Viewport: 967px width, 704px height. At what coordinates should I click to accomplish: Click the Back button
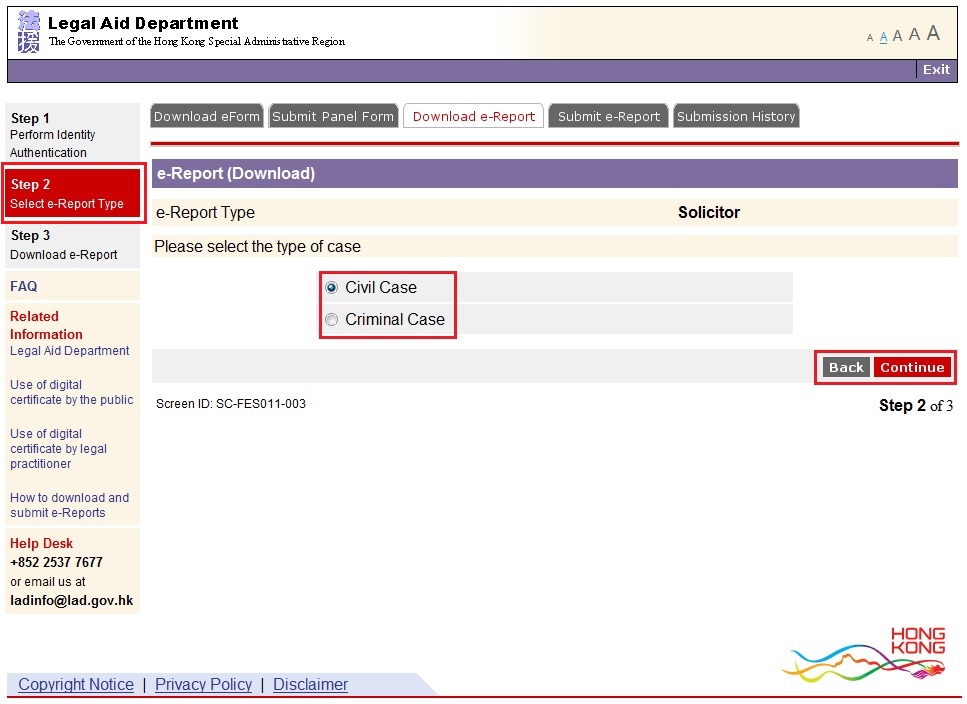click(845, 367)
